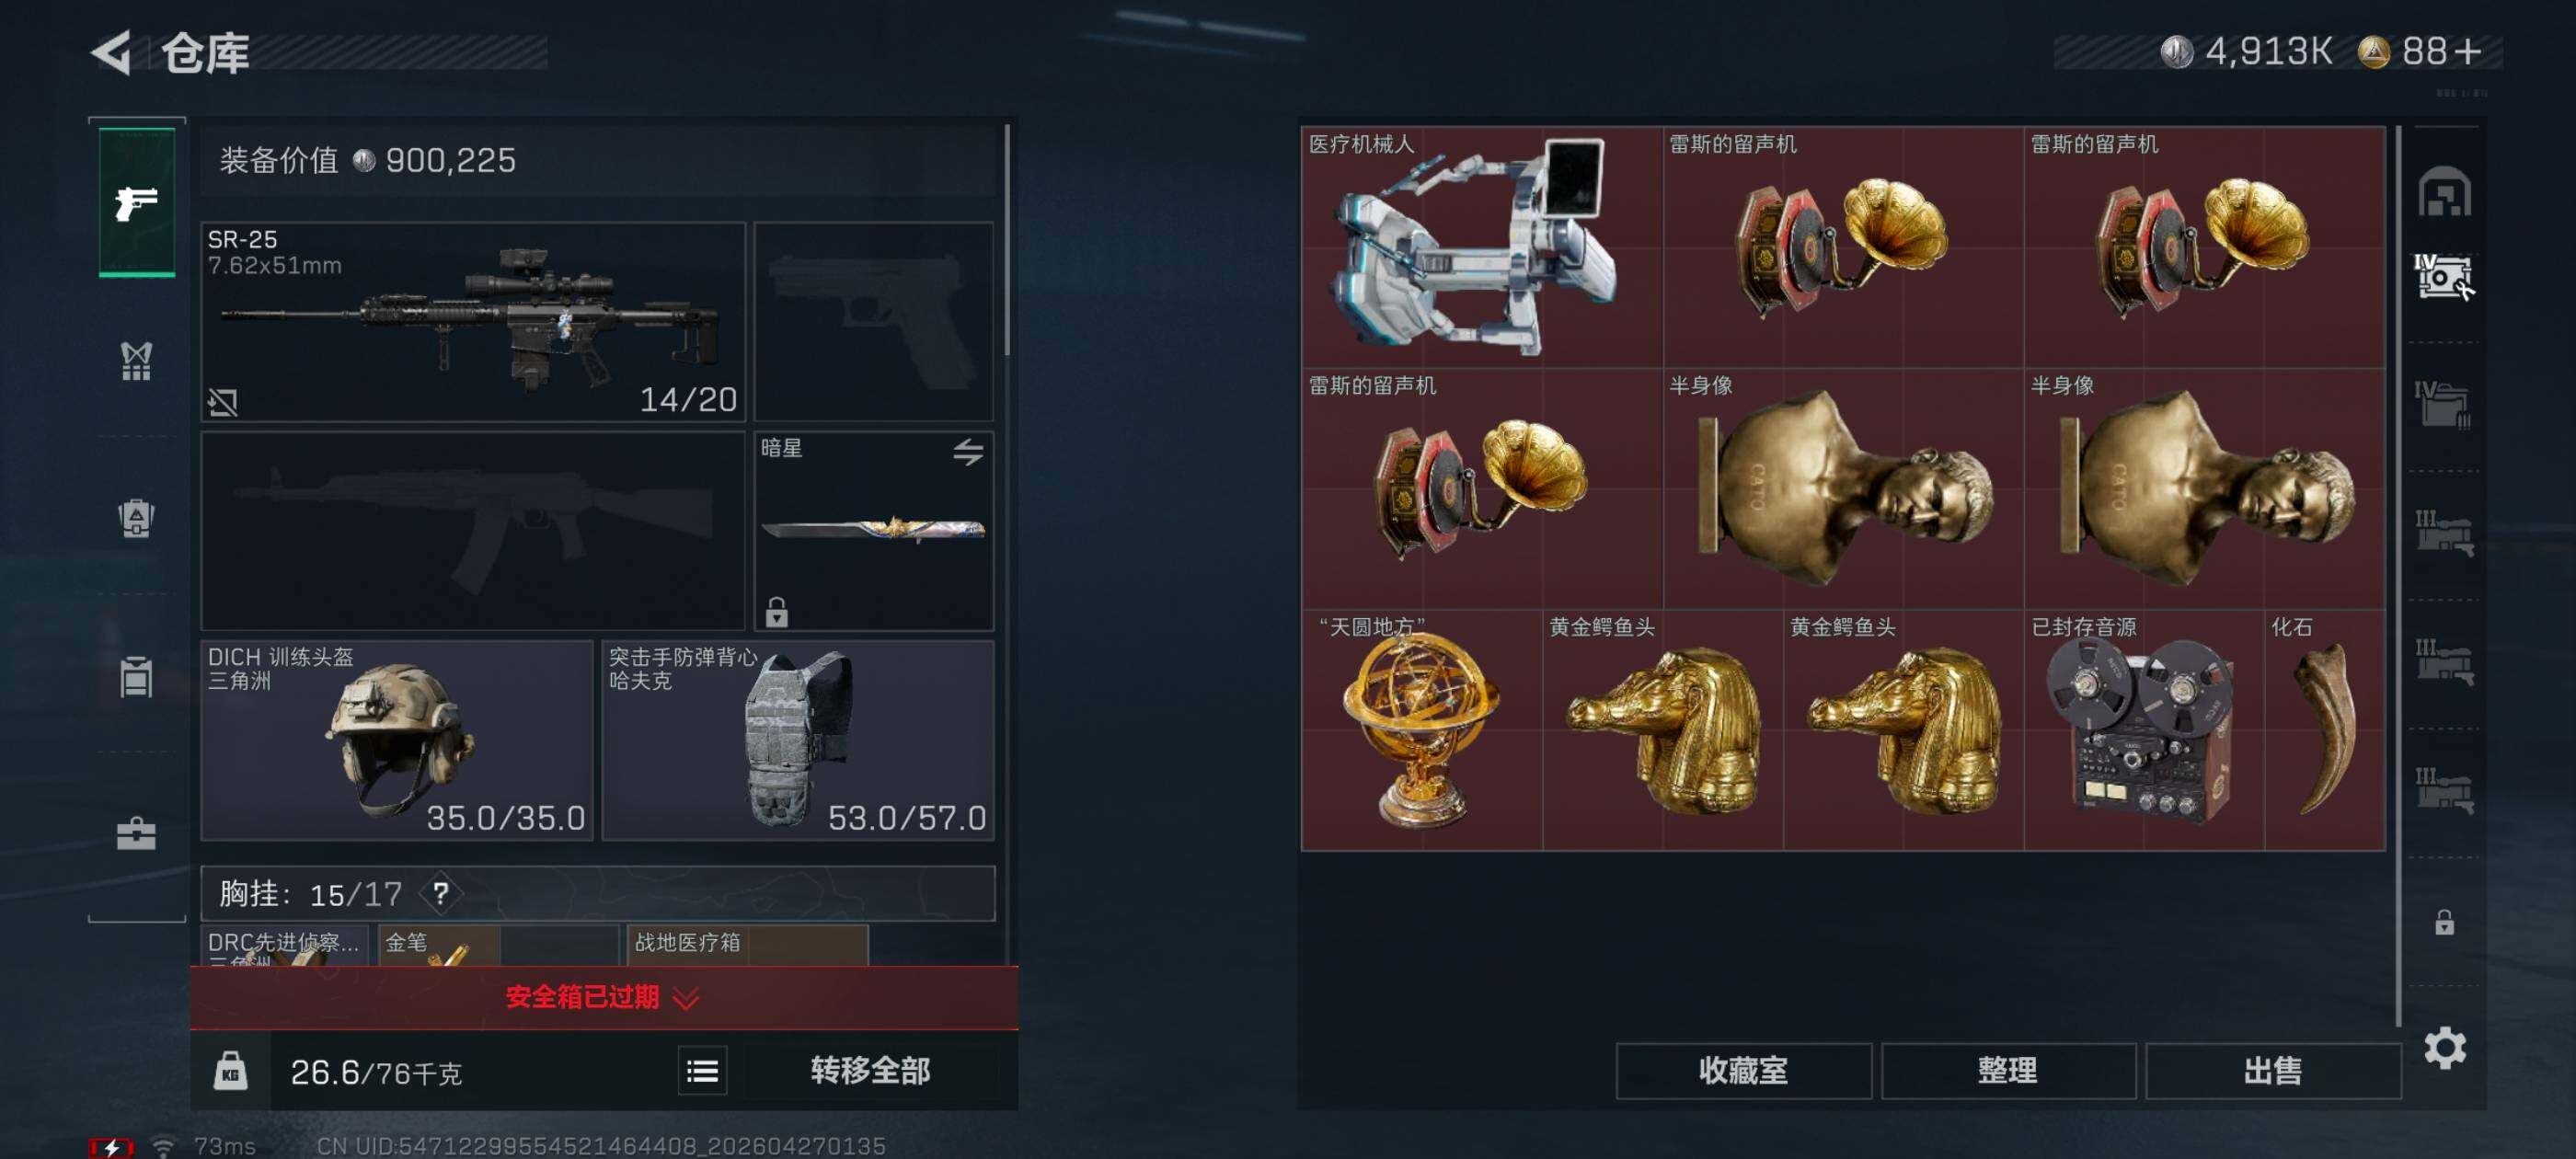Toggle the lock on knife slot
The height and width of the screenshot is (1159, 2576).
777,611
